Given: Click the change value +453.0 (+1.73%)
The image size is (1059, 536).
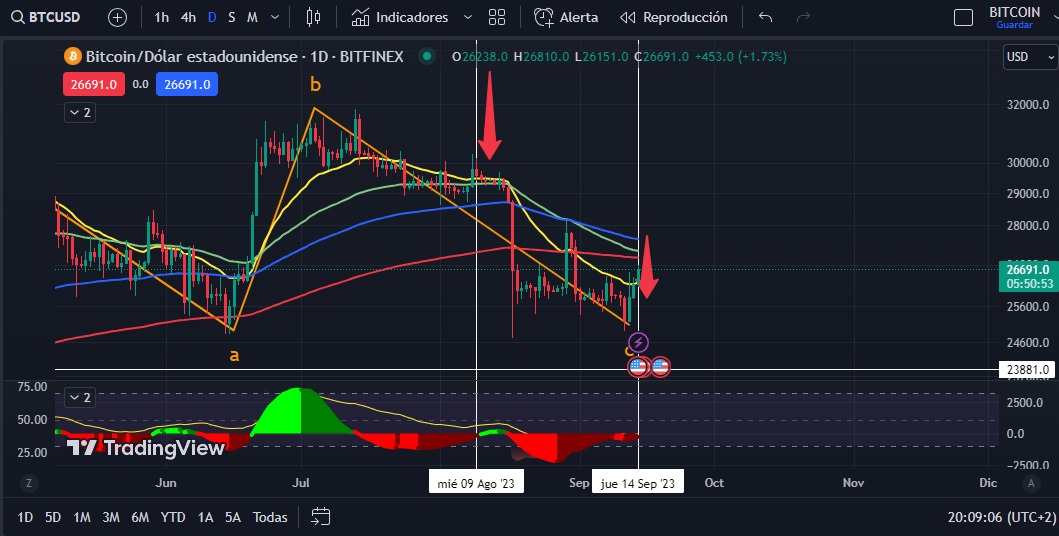Looking at the screenshot, I should pyautogui.click(x=740, y=57).
